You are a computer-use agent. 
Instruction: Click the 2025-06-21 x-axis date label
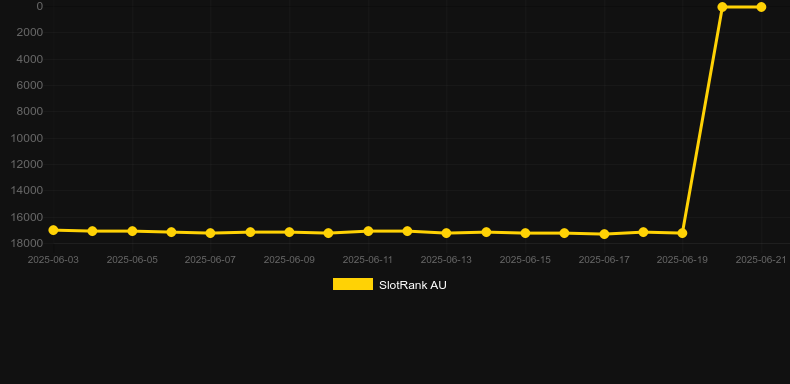pyautogui.click(x=761, y=260)
